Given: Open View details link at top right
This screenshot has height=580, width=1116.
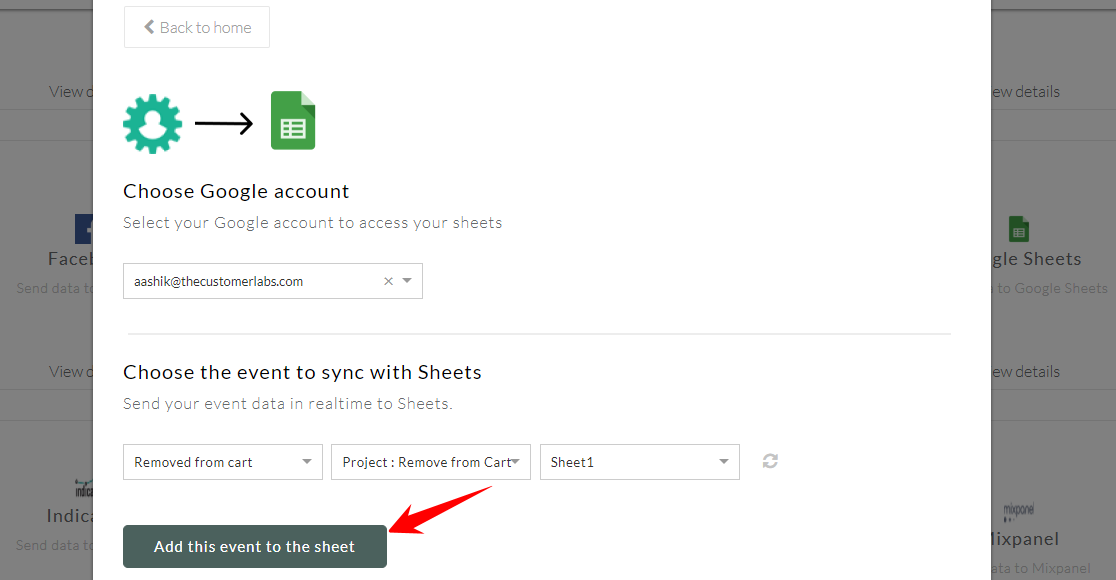Looking at the screenshot, I should click(x=1026, y=92).
